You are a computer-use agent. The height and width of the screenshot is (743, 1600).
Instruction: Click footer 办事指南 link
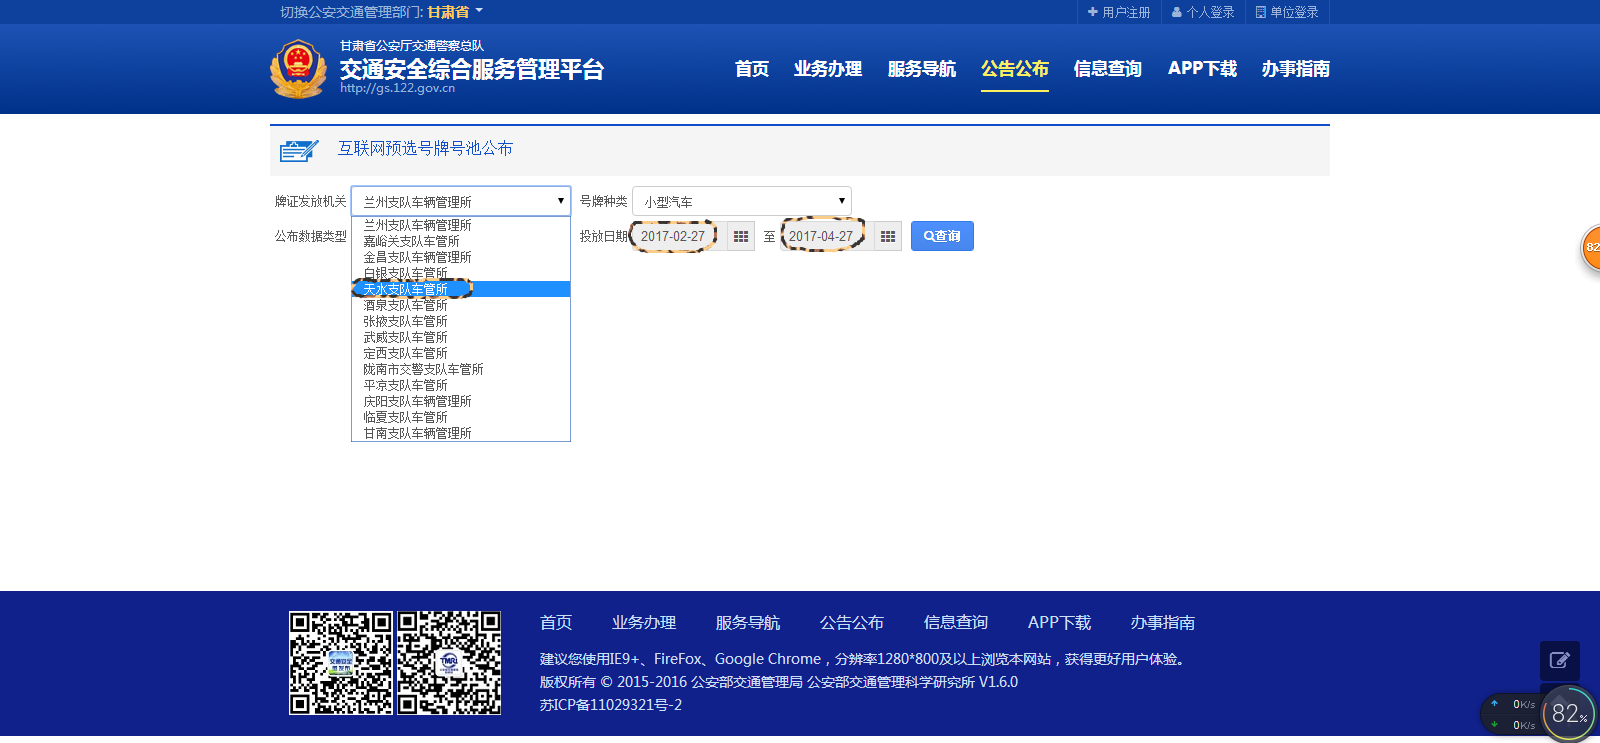(1163, 623)
